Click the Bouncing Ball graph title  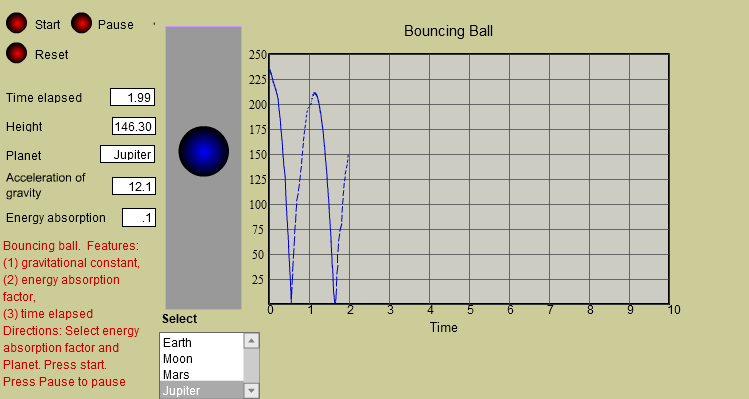[x=448, y=31]
